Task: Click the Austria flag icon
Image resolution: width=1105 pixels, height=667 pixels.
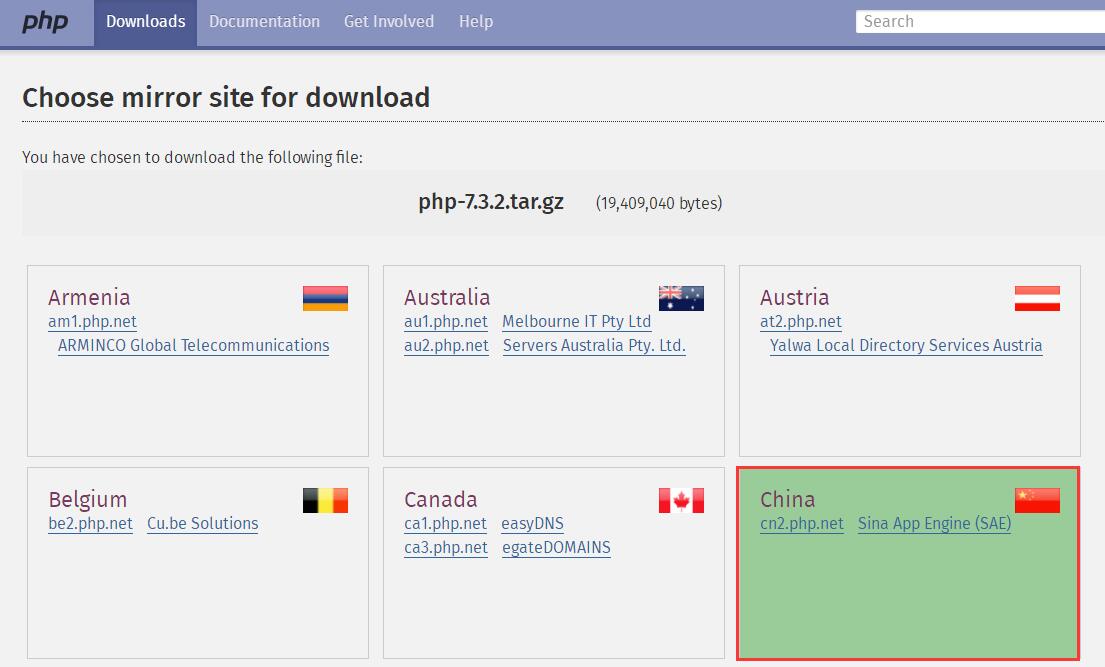Action: 1037,298
